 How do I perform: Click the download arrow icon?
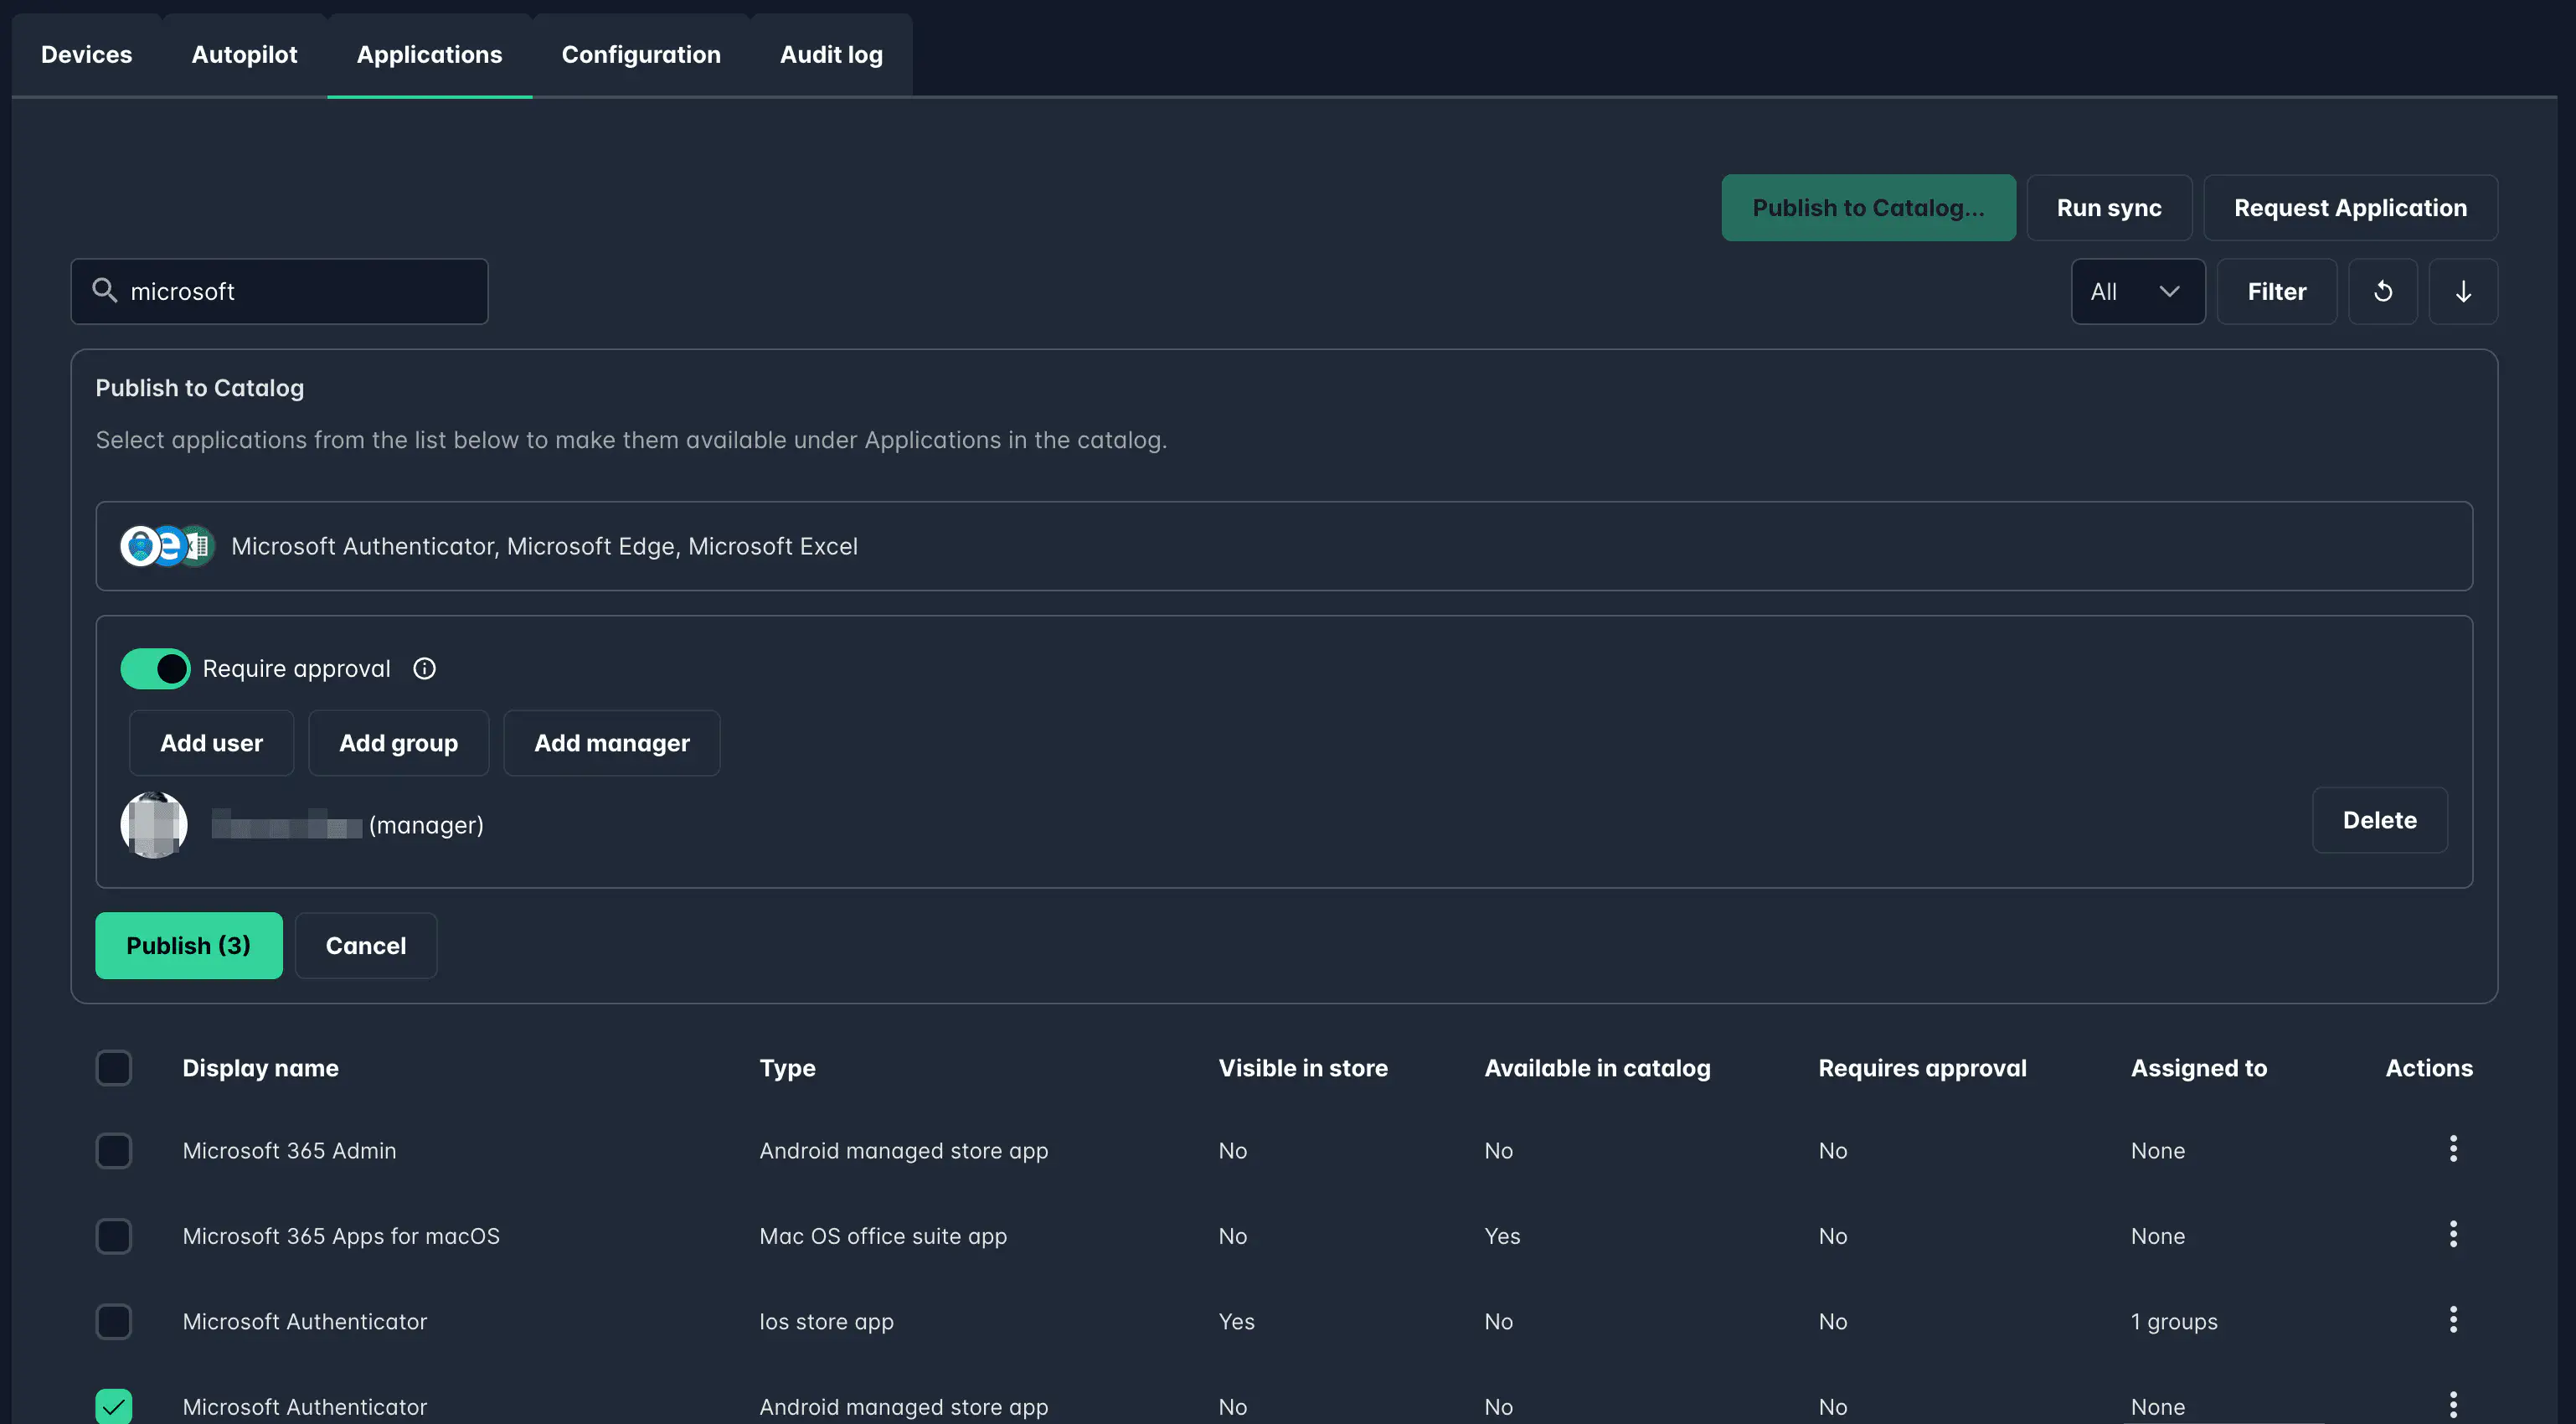(x=2462, y=291)
